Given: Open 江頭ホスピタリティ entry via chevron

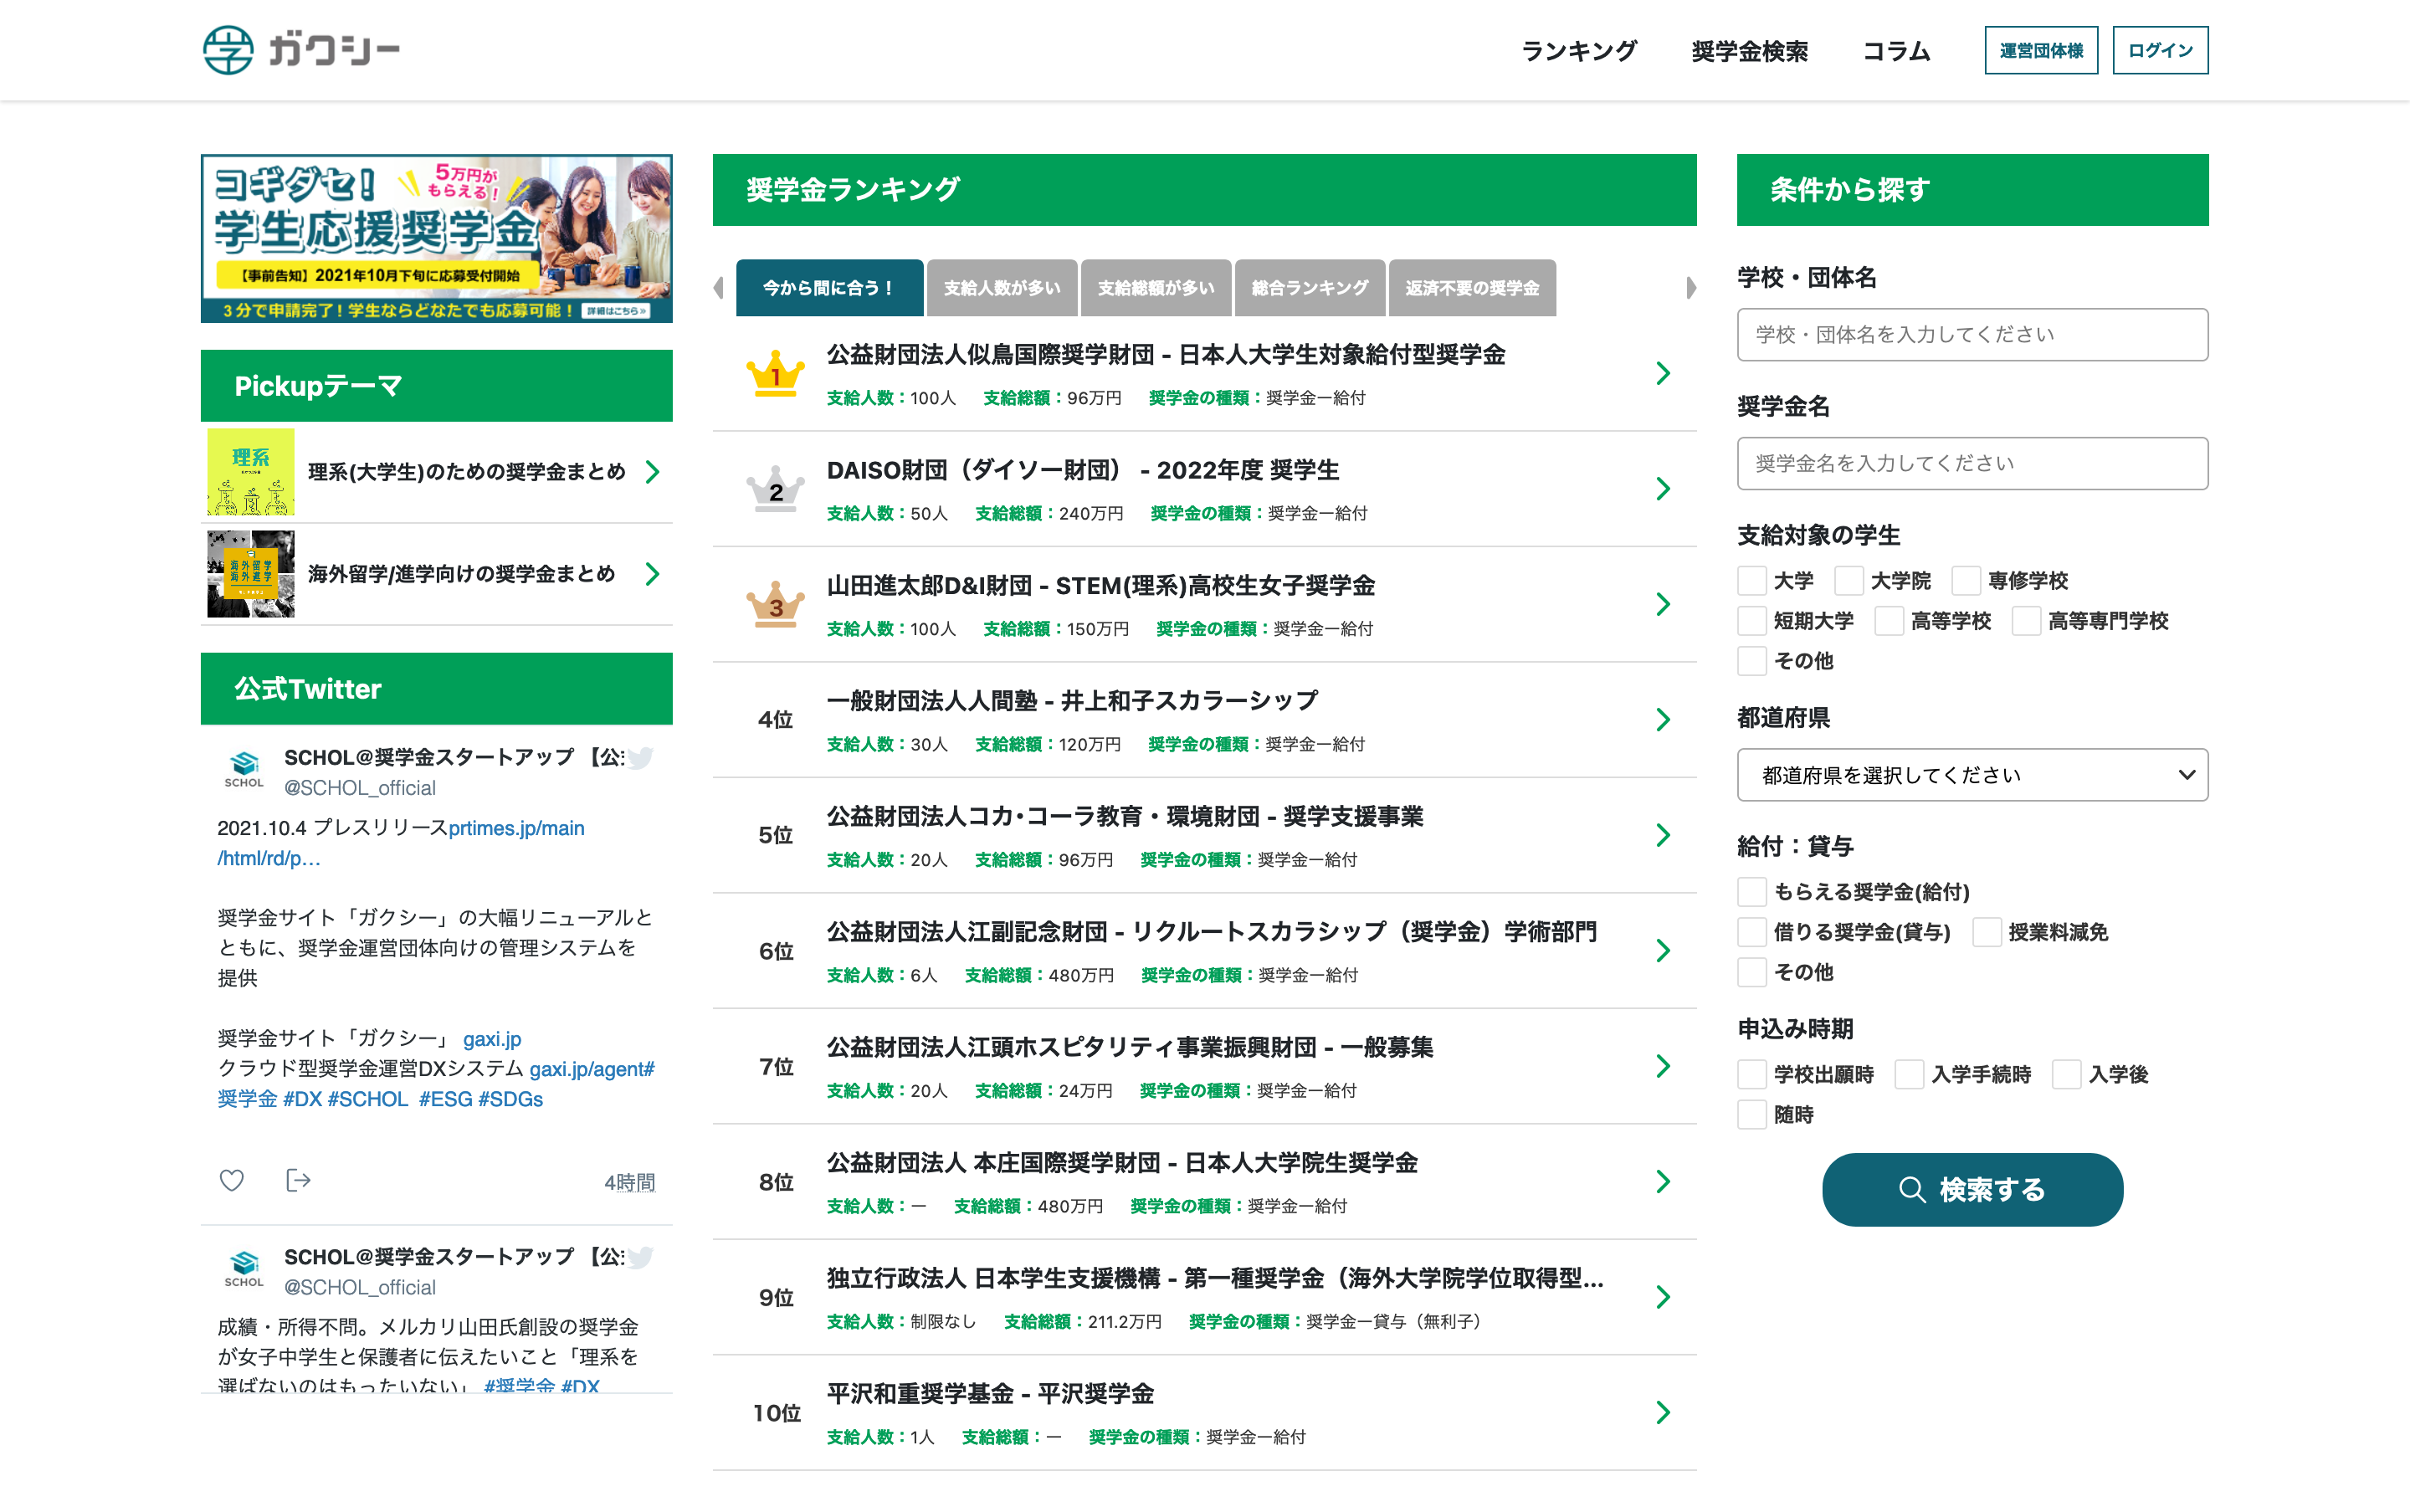Looking at the screenshot, I should pos(1663,1067).
